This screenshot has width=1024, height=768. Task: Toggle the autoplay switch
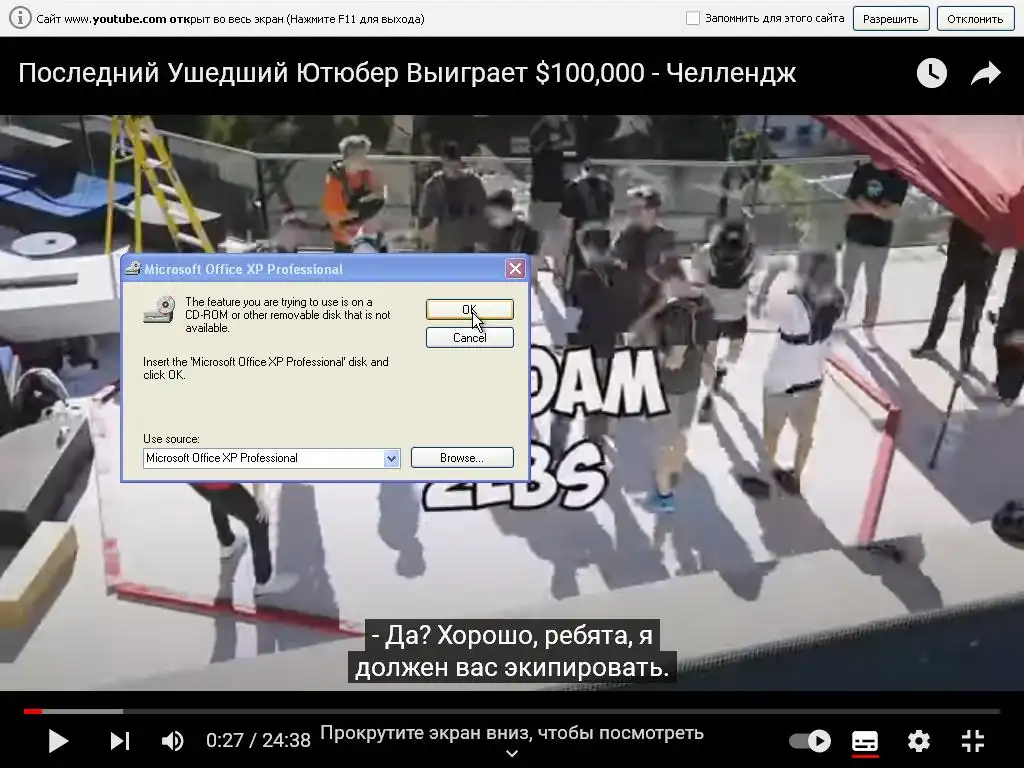point(810,741)
